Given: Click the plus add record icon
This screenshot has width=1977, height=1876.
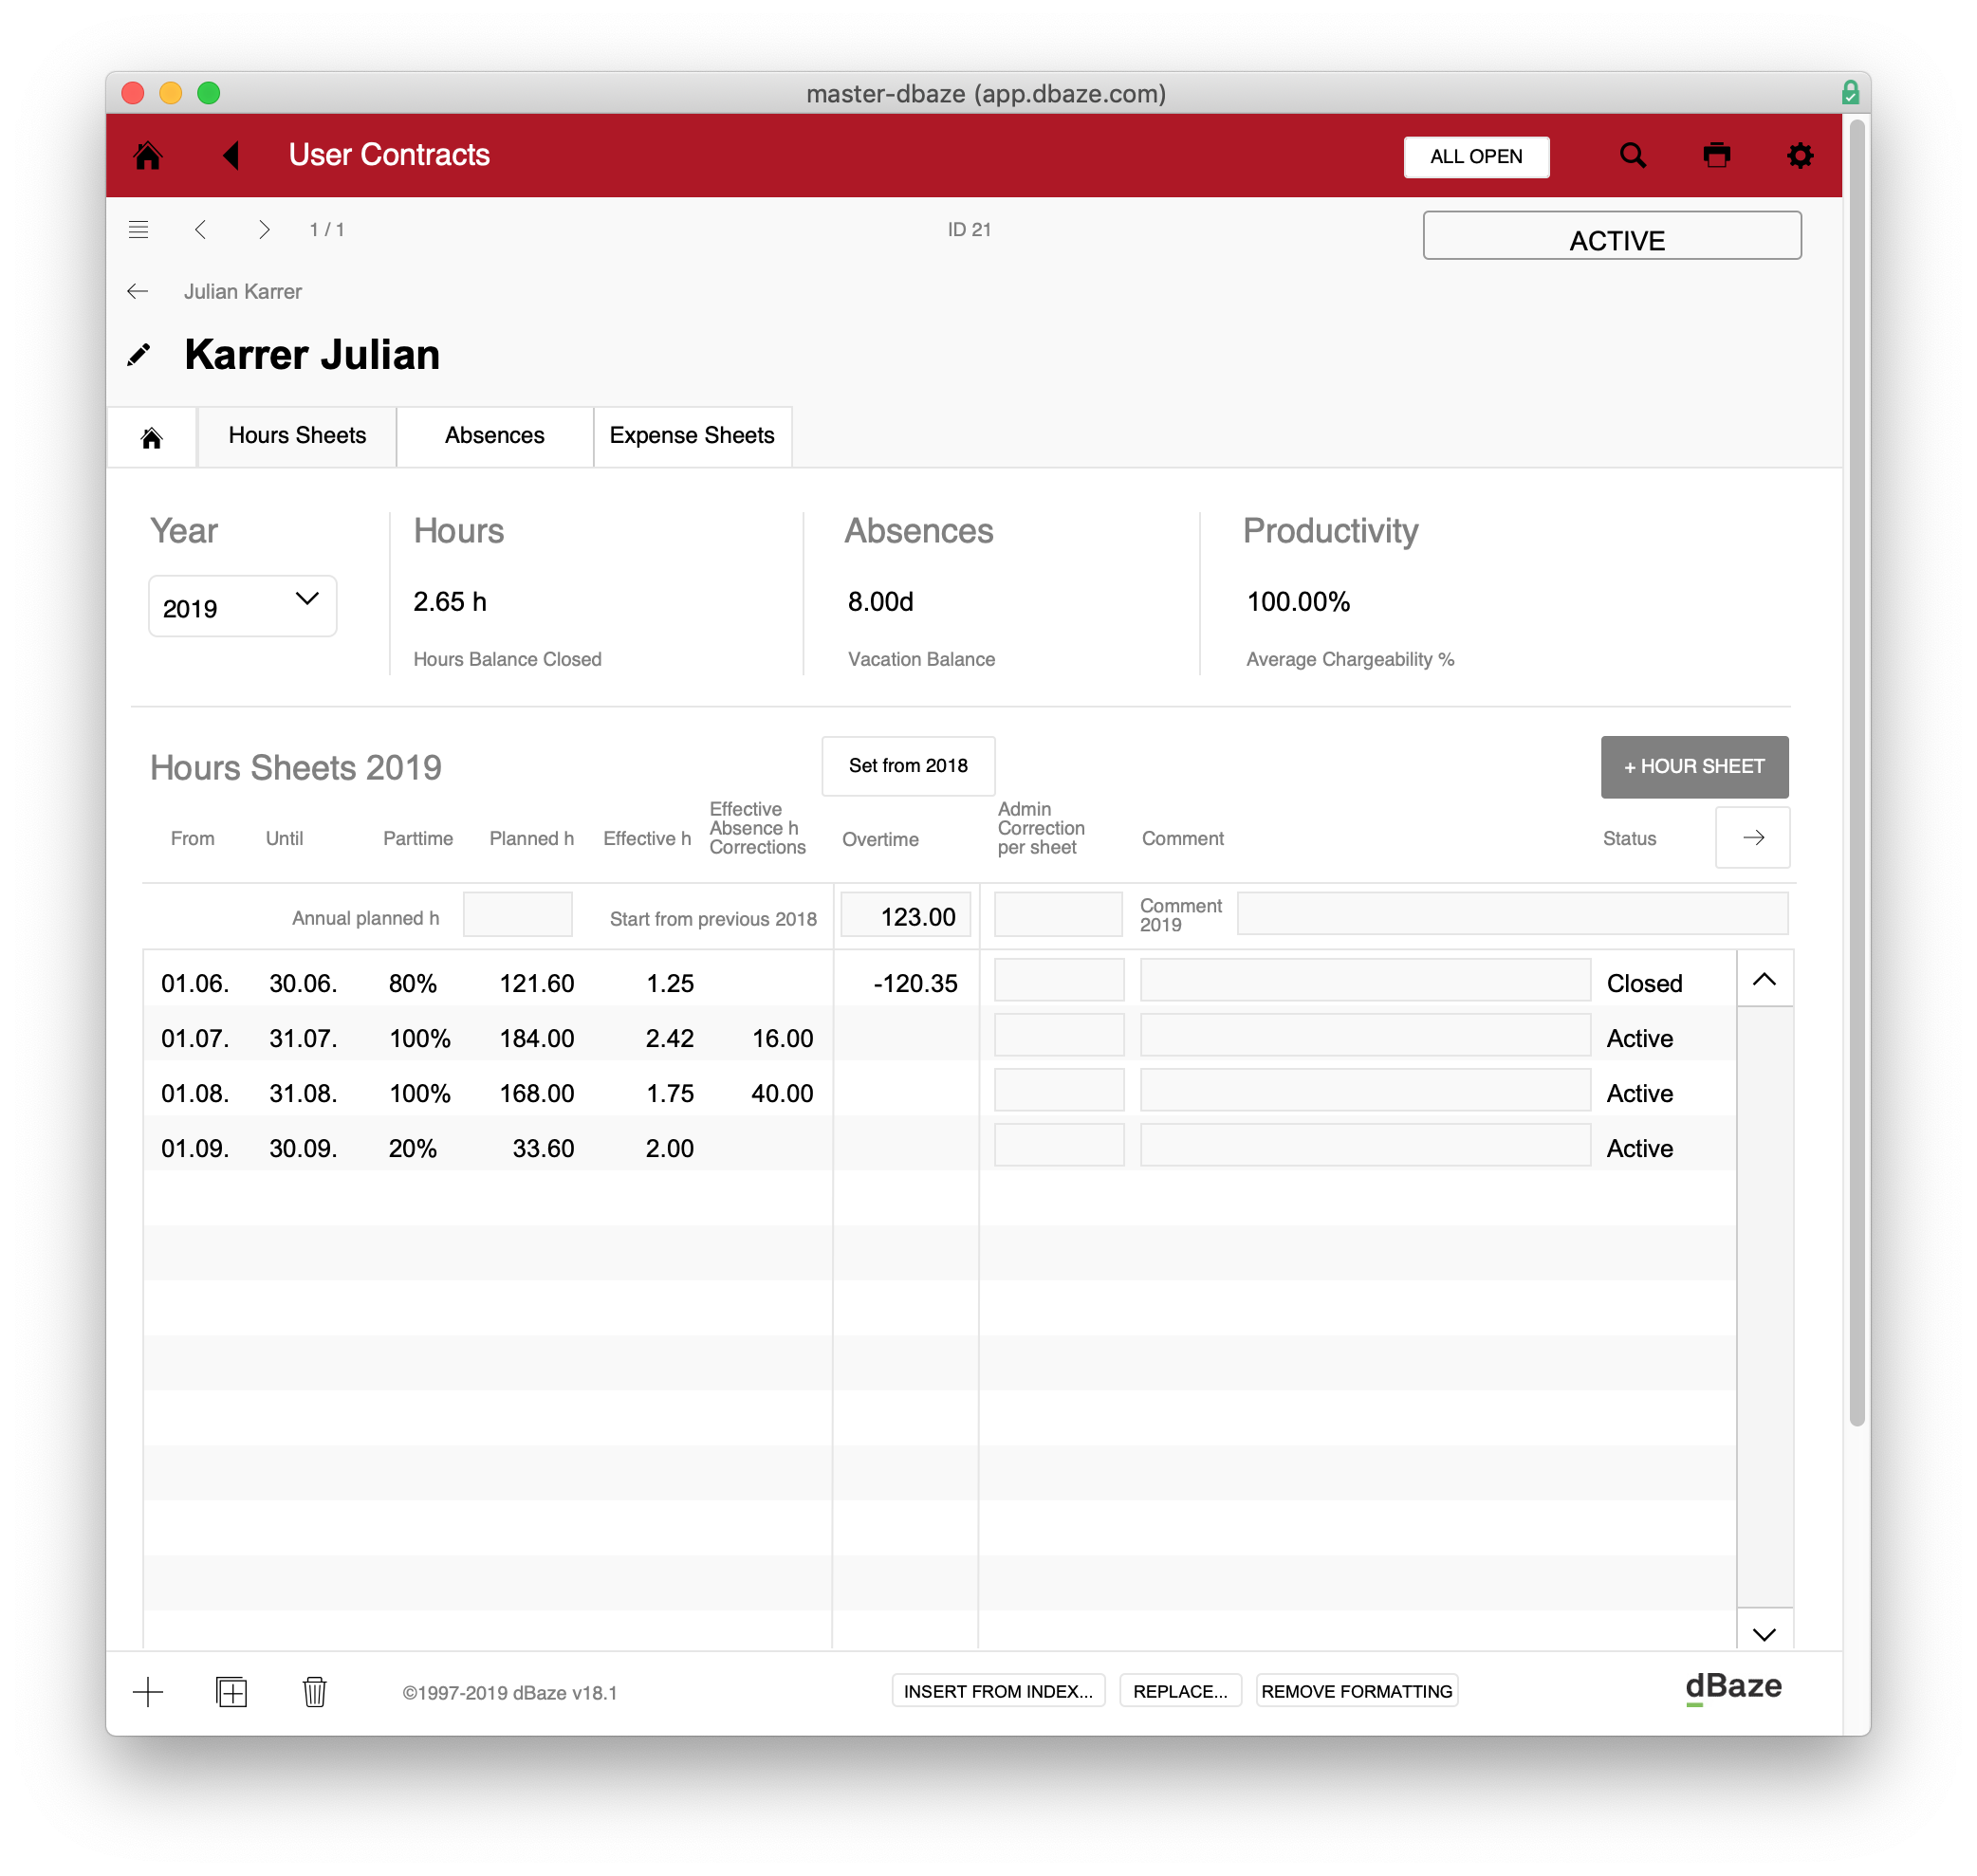Looking at the screenshot, I should point(148,1691).
